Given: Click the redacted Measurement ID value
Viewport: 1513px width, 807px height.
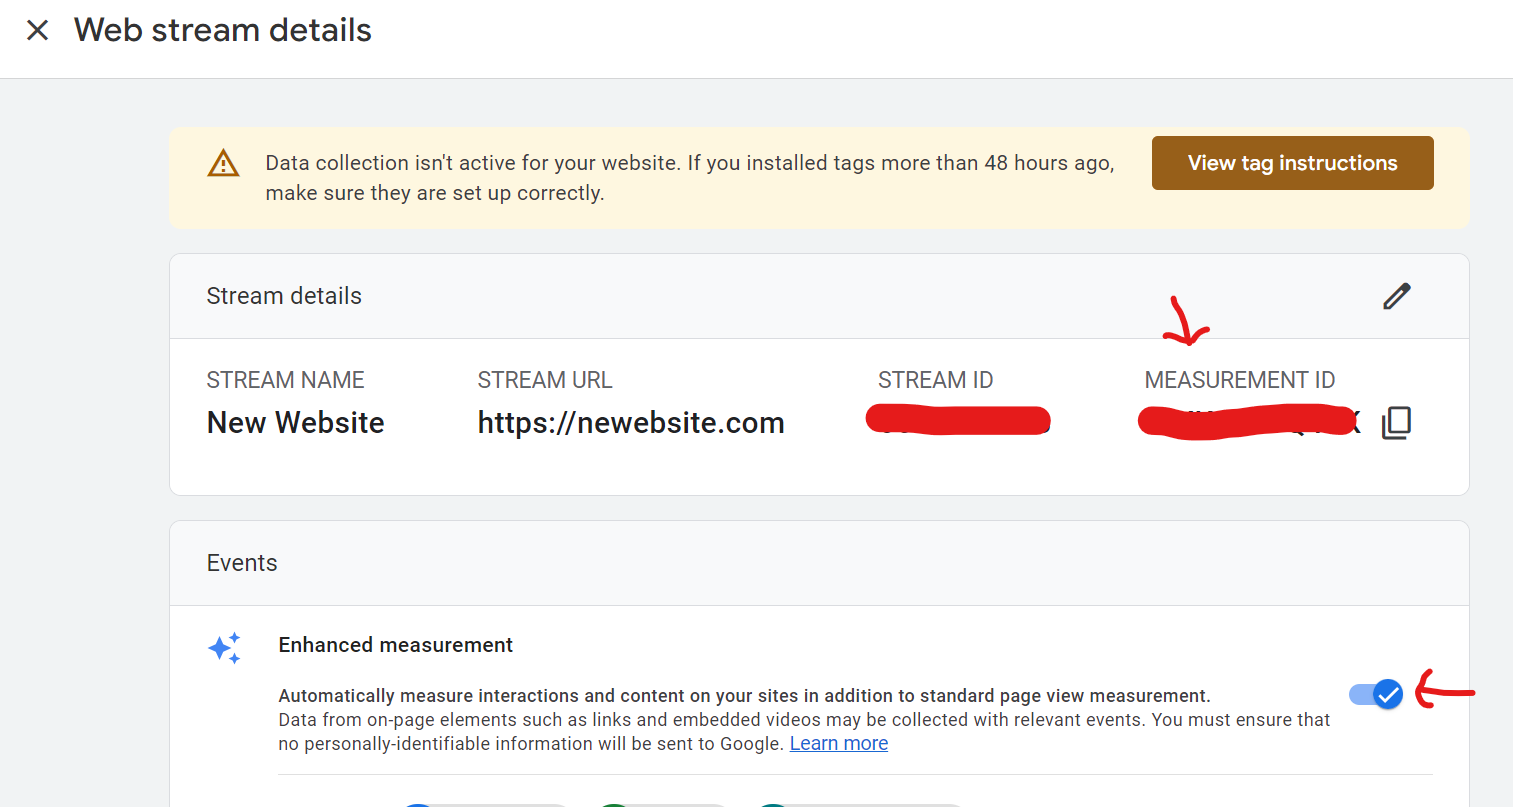Looking at the screenshot, I should (1247, 422).
